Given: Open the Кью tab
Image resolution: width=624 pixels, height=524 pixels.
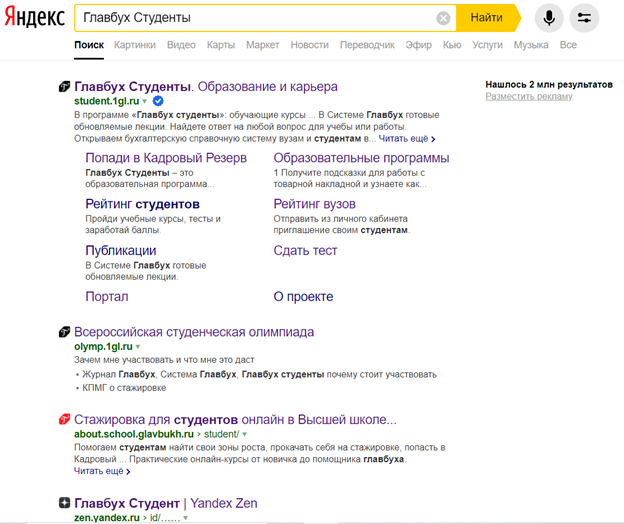Looking at the screenshot, I should pyautogui.click(x=452, y=45).
